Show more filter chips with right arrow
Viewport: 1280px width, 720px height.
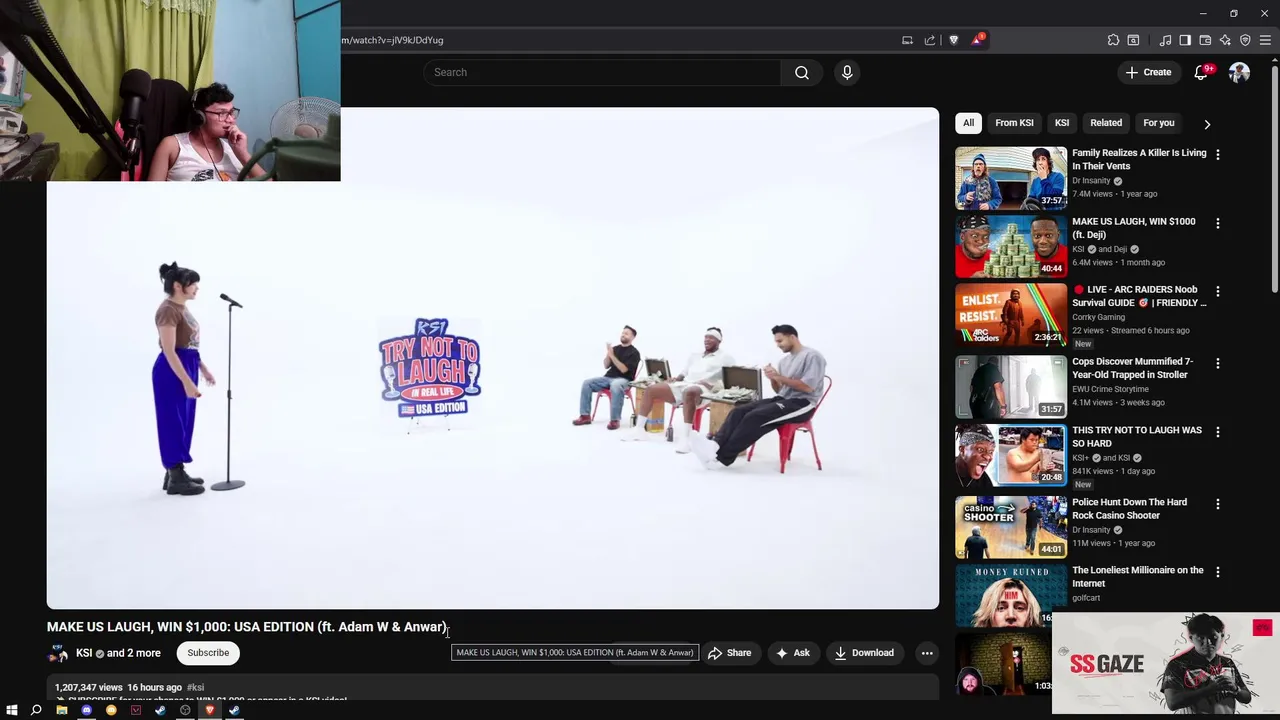click(x=1207, y=124)
